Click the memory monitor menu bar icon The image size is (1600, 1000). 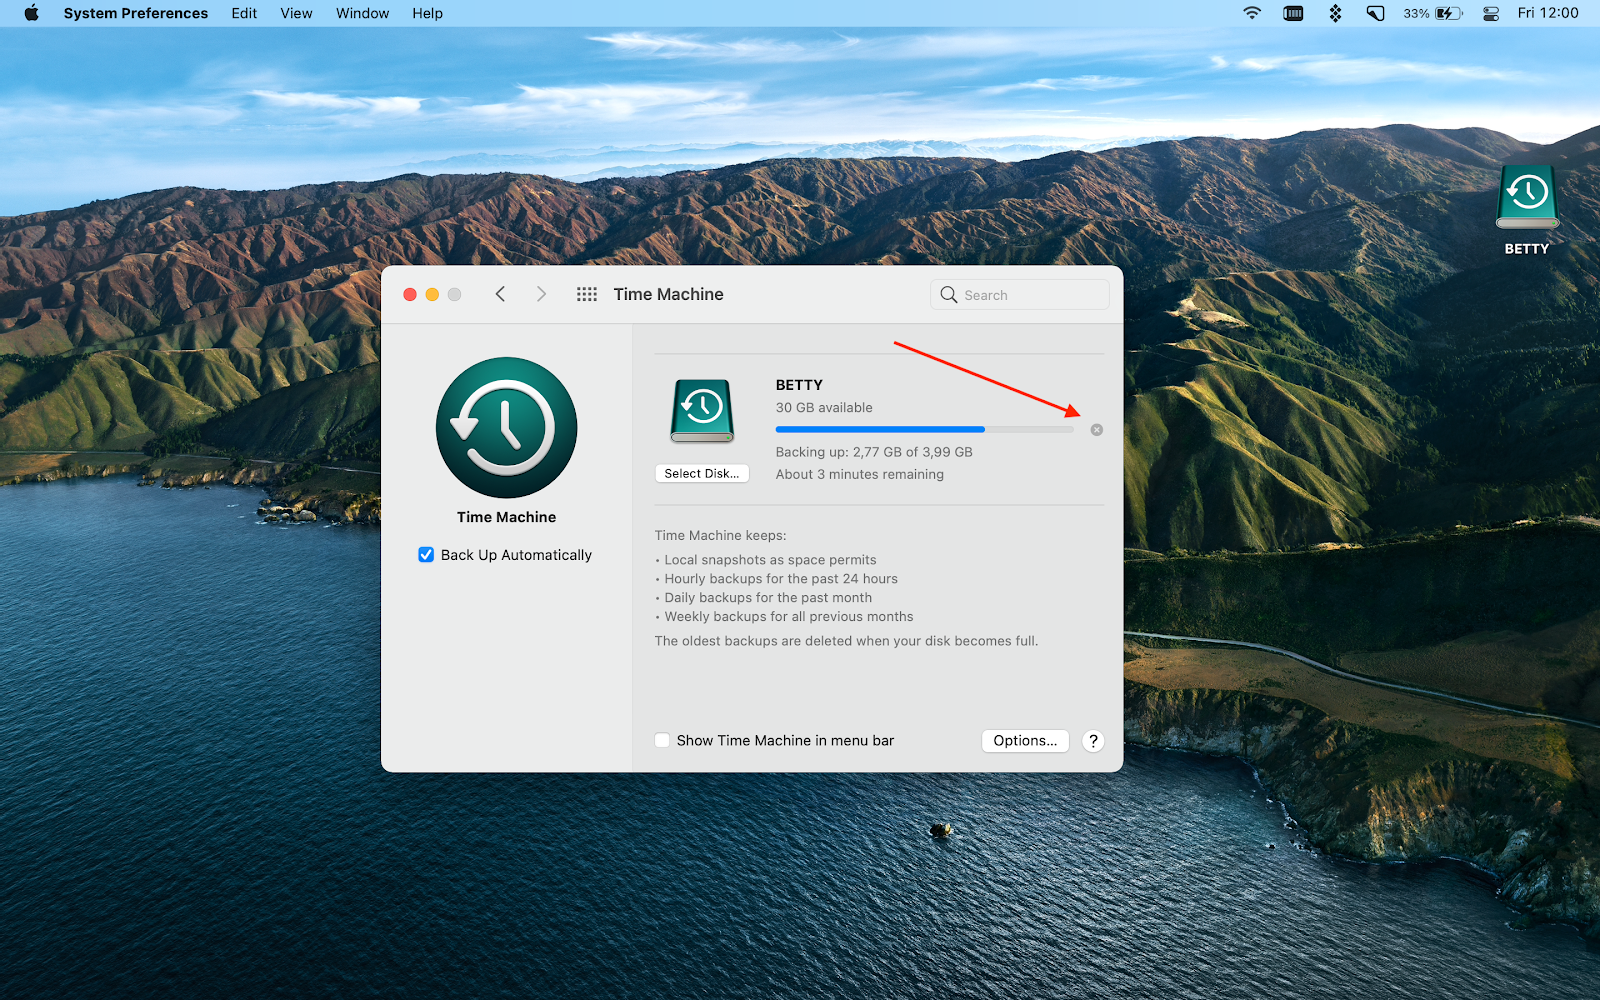(1293, 13)
